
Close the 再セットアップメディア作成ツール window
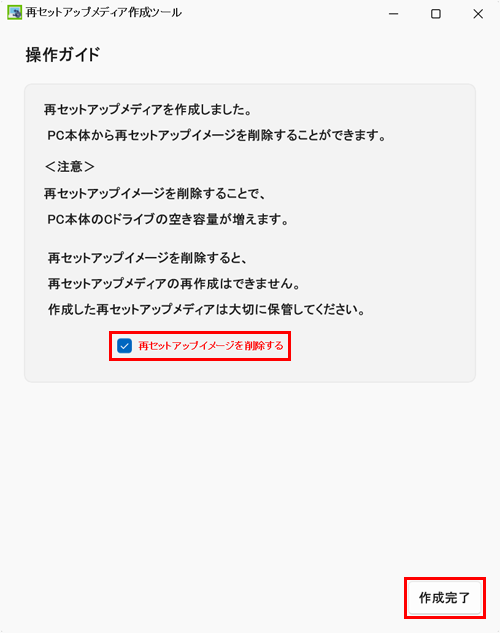coord(478,14)
